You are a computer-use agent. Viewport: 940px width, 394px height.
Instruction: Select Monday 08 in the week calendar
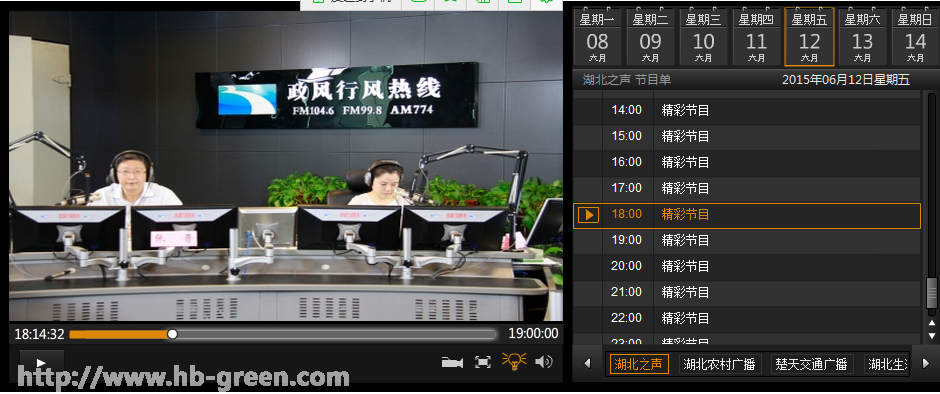(597, 37)
